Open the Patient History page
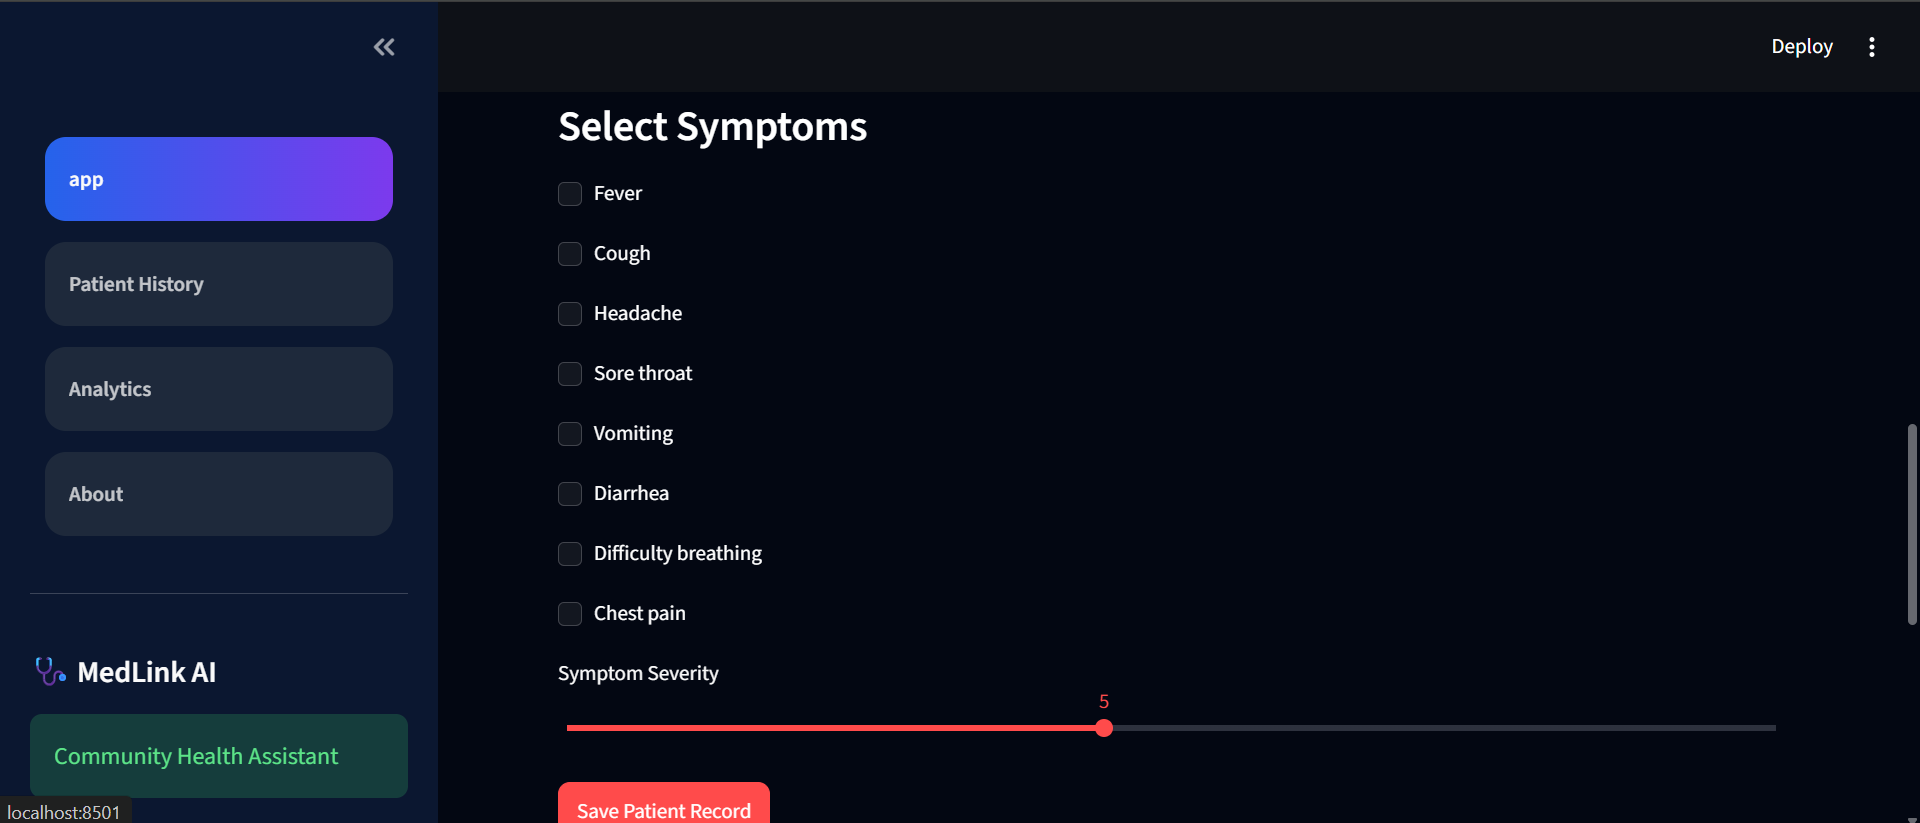This screenshot has height=823, width=1920. (x=219, y=284)
